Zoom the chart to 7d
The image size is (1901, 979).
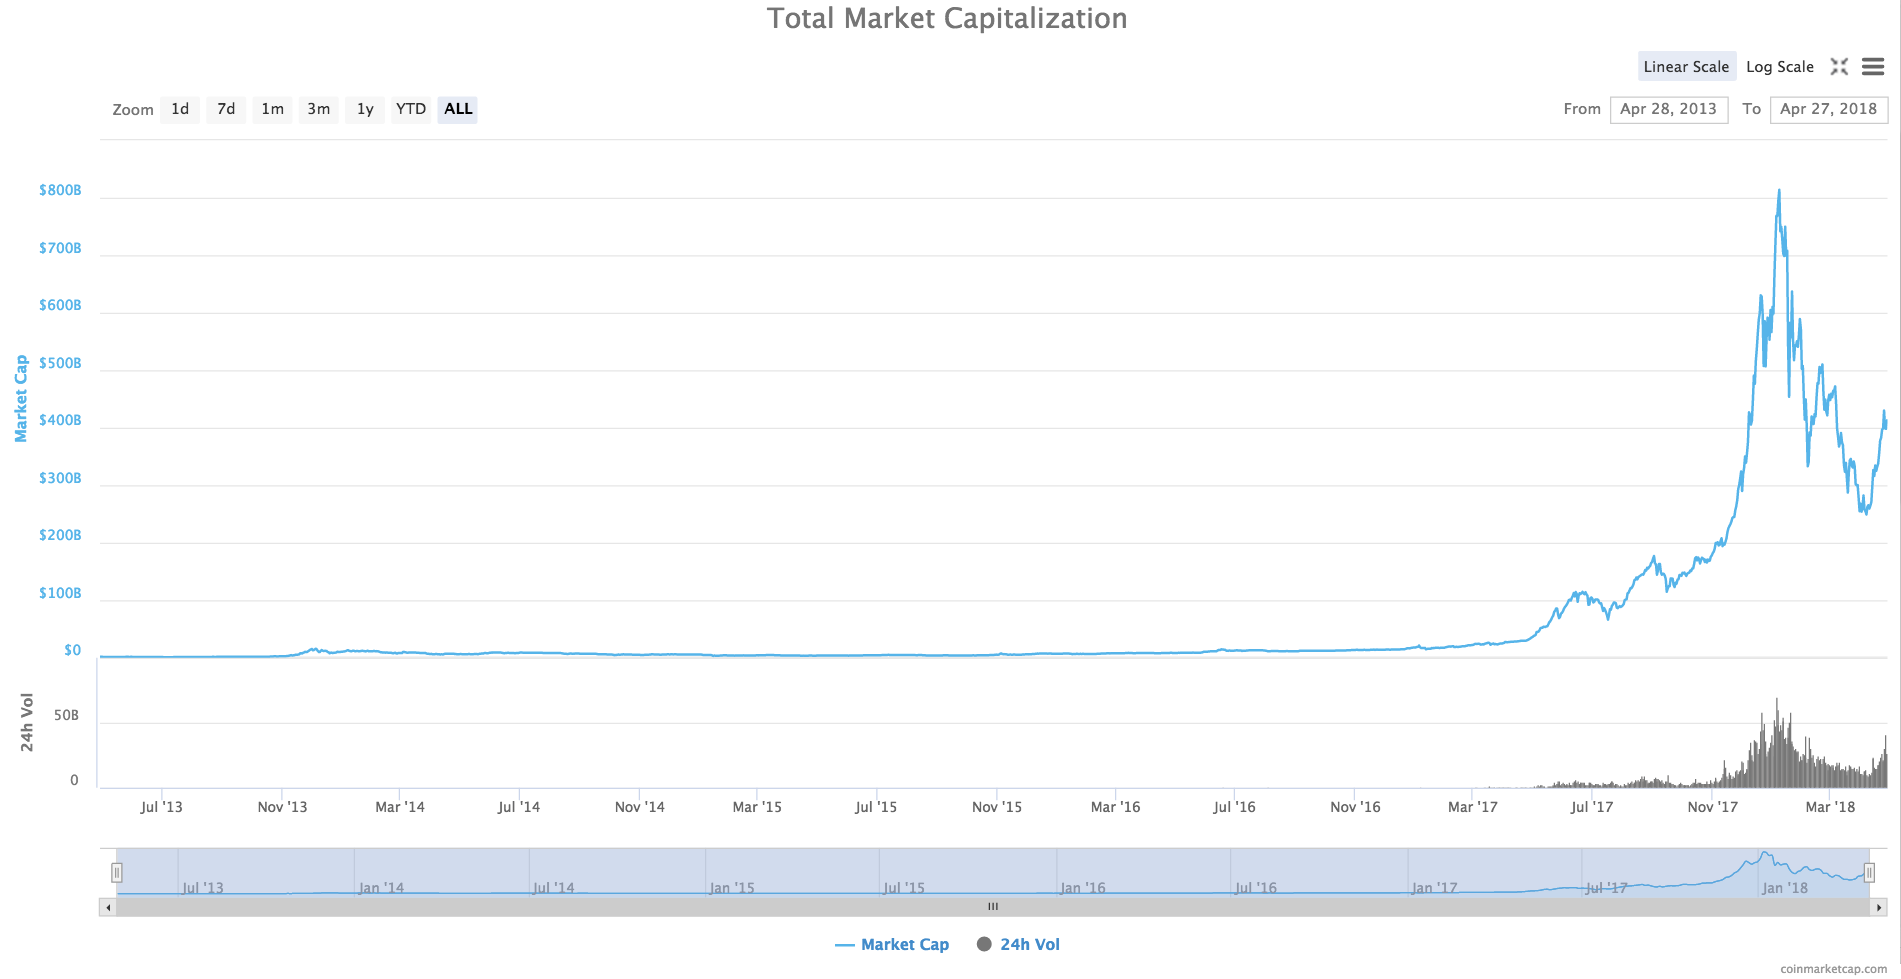tap(225, 109)
